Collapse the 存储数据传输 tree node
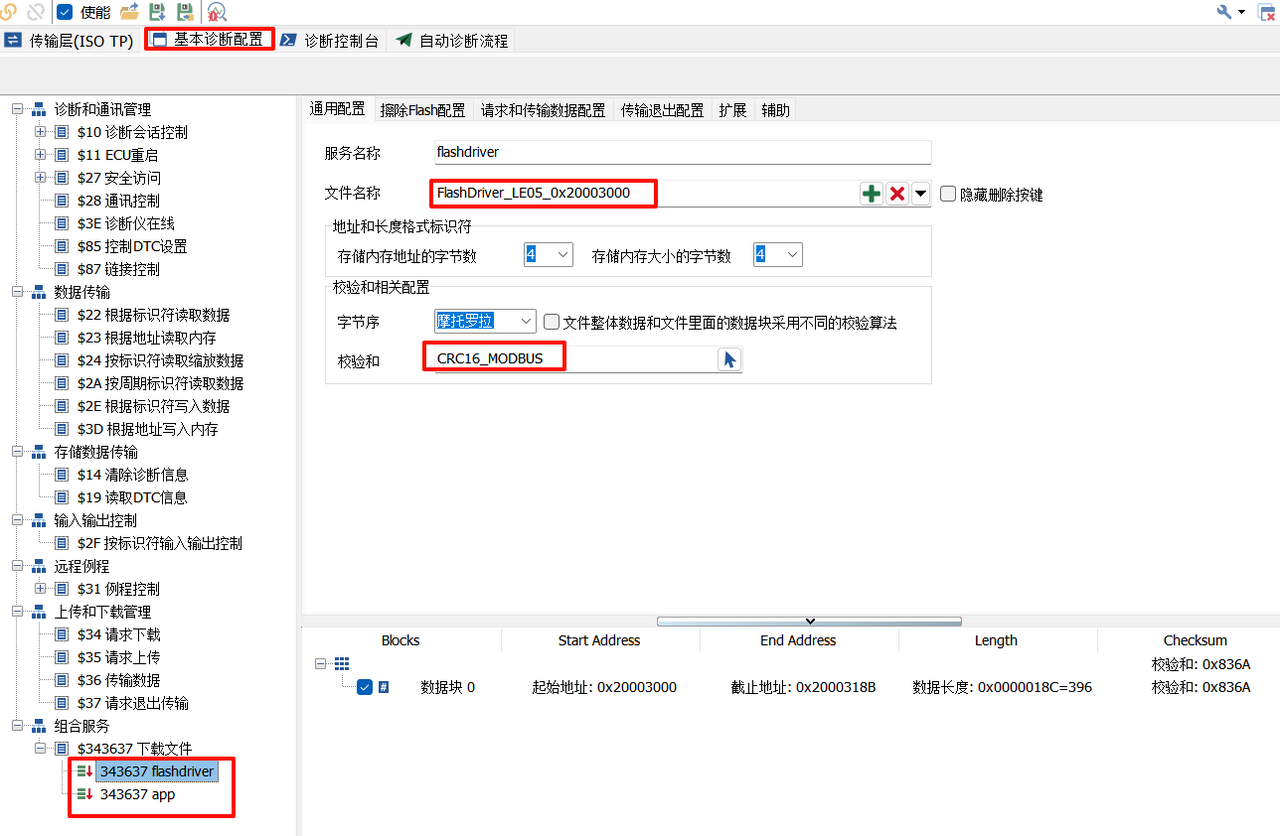 [x=17, y=452]
